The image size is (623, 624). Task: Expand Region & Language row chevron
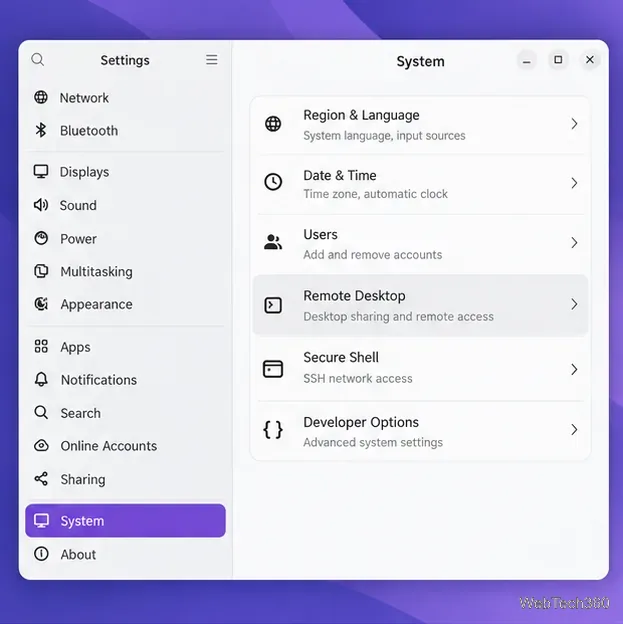574,124
